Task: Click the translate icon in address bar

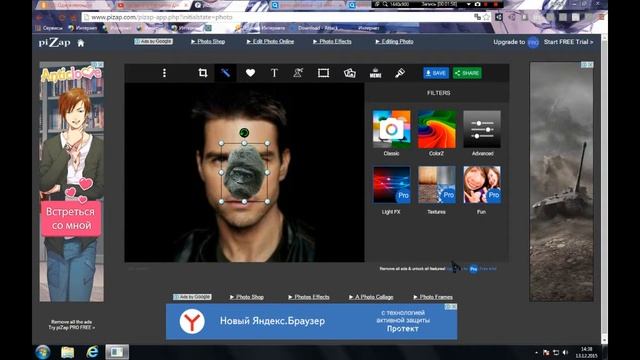Action: [477, 17]
